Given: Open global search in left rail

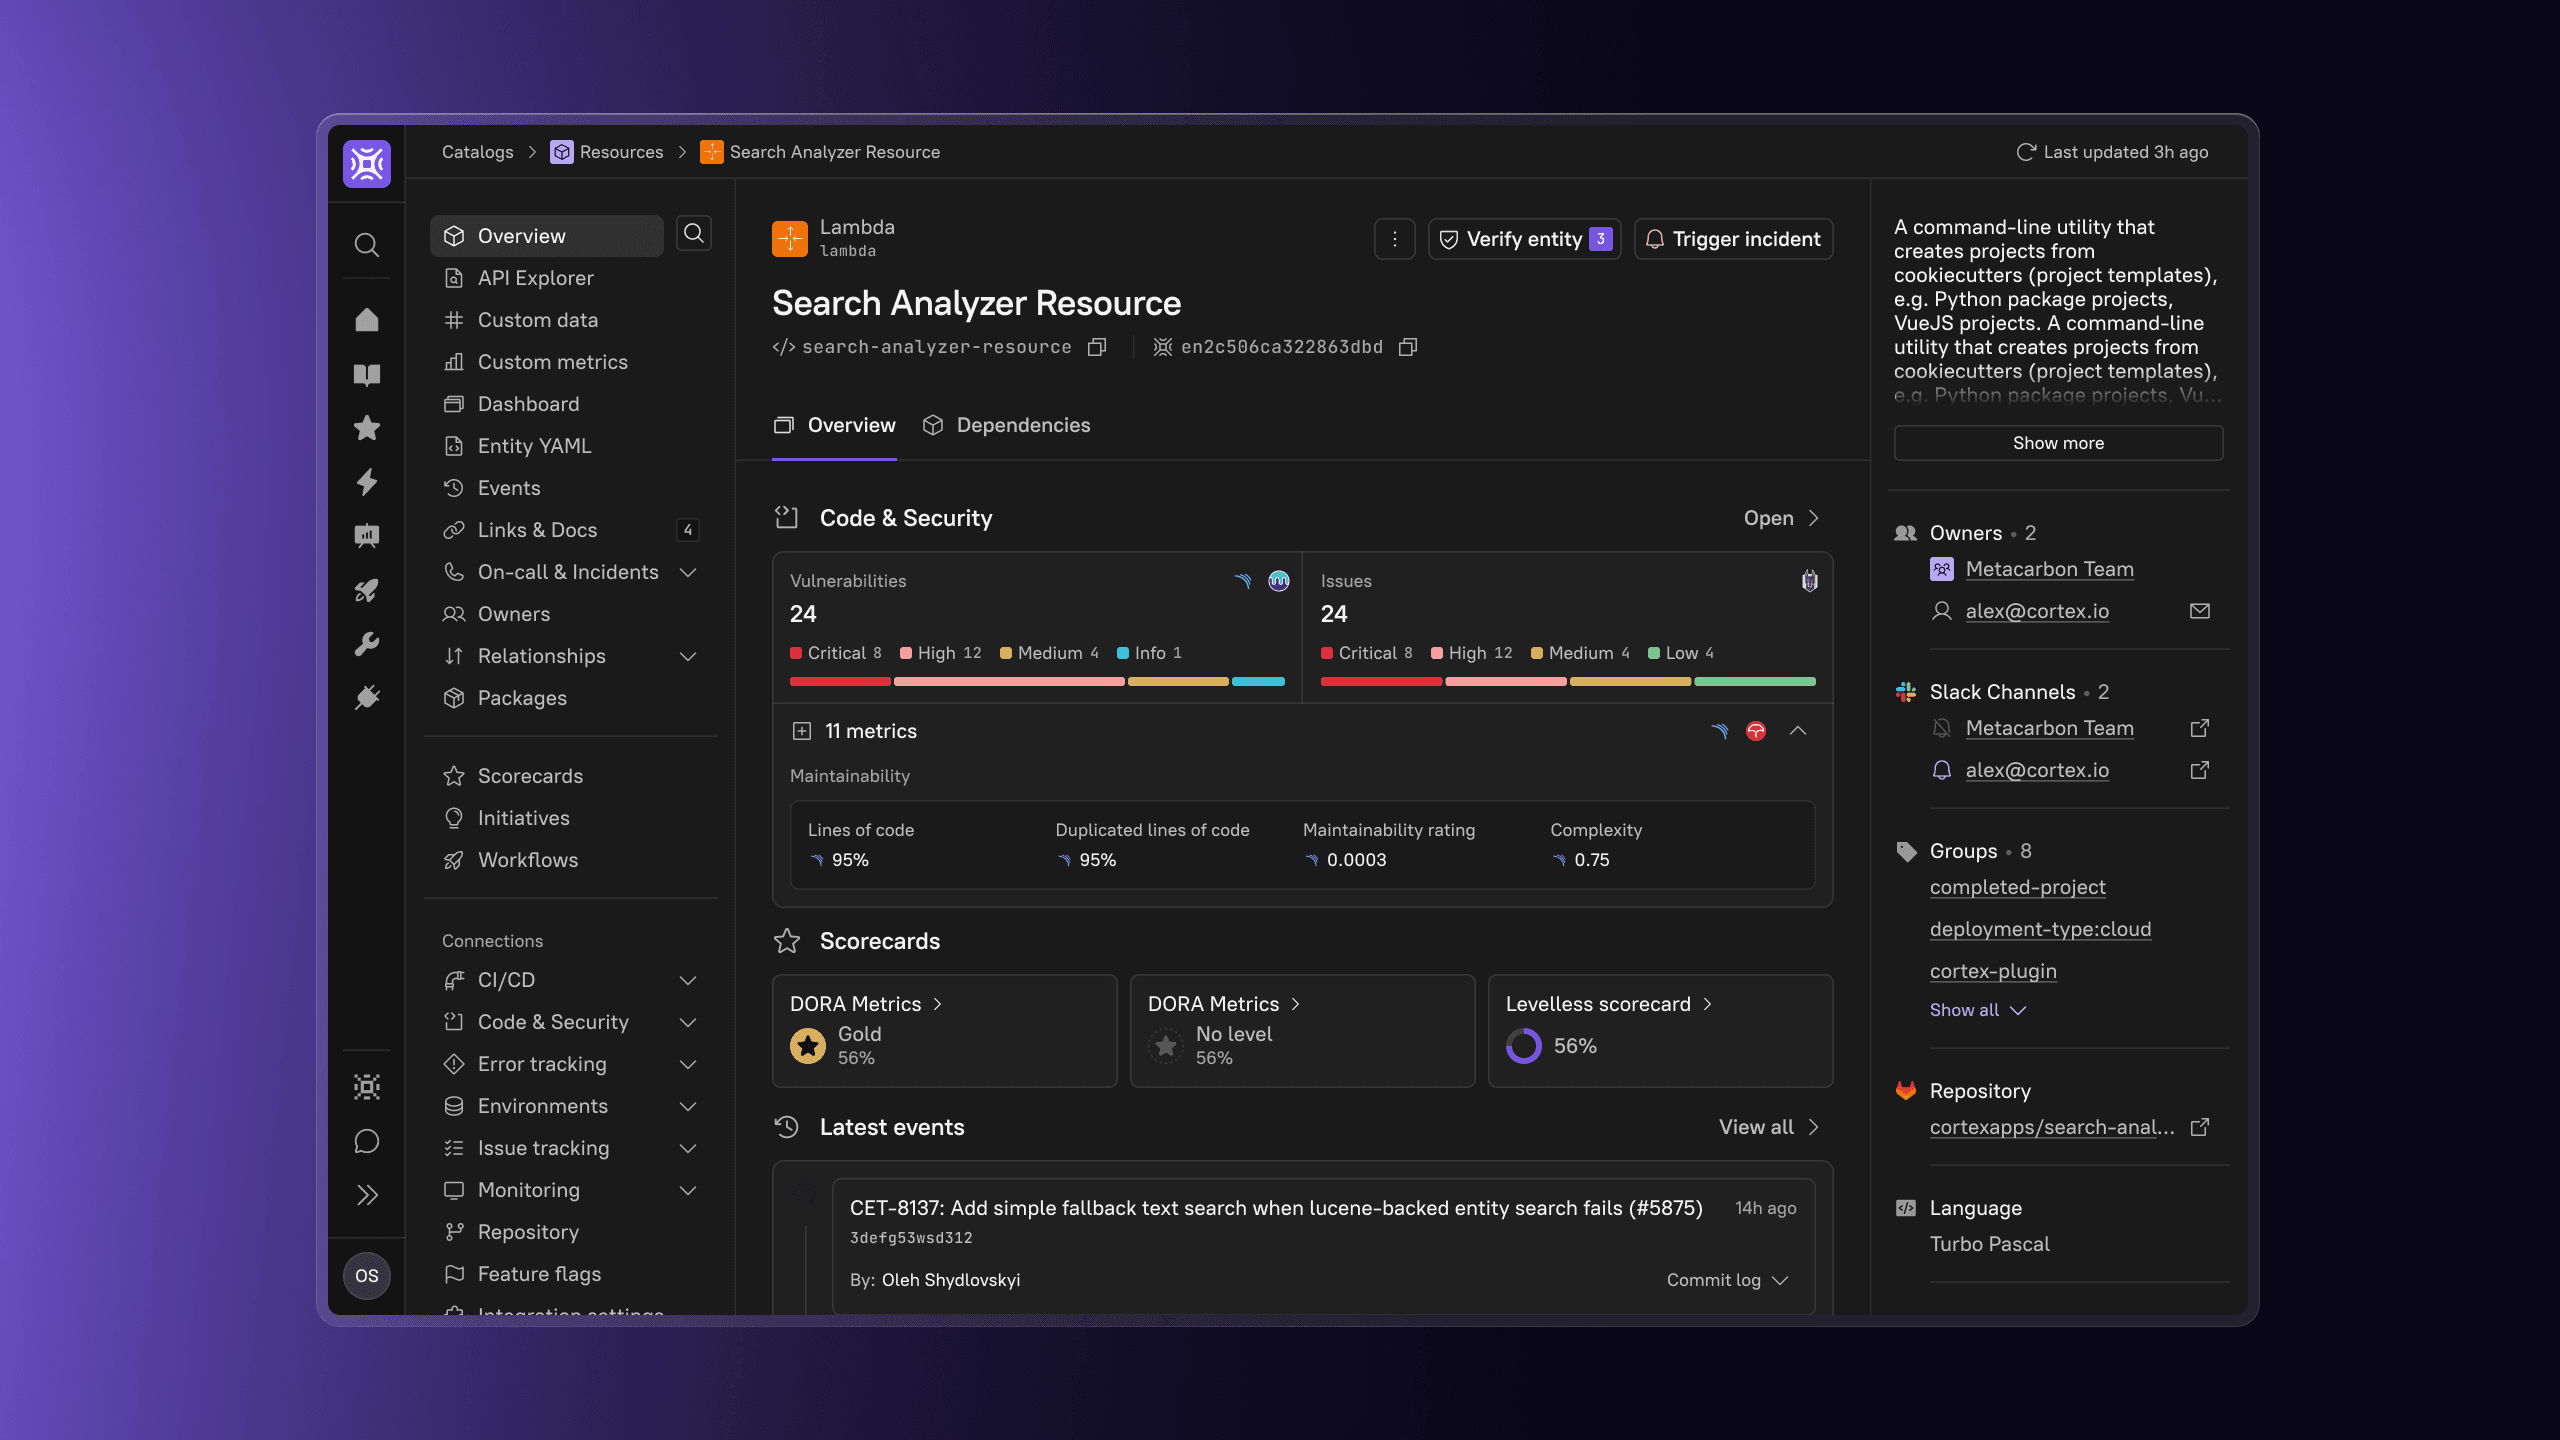Looking at the screenshot, I should pos(366,245).
